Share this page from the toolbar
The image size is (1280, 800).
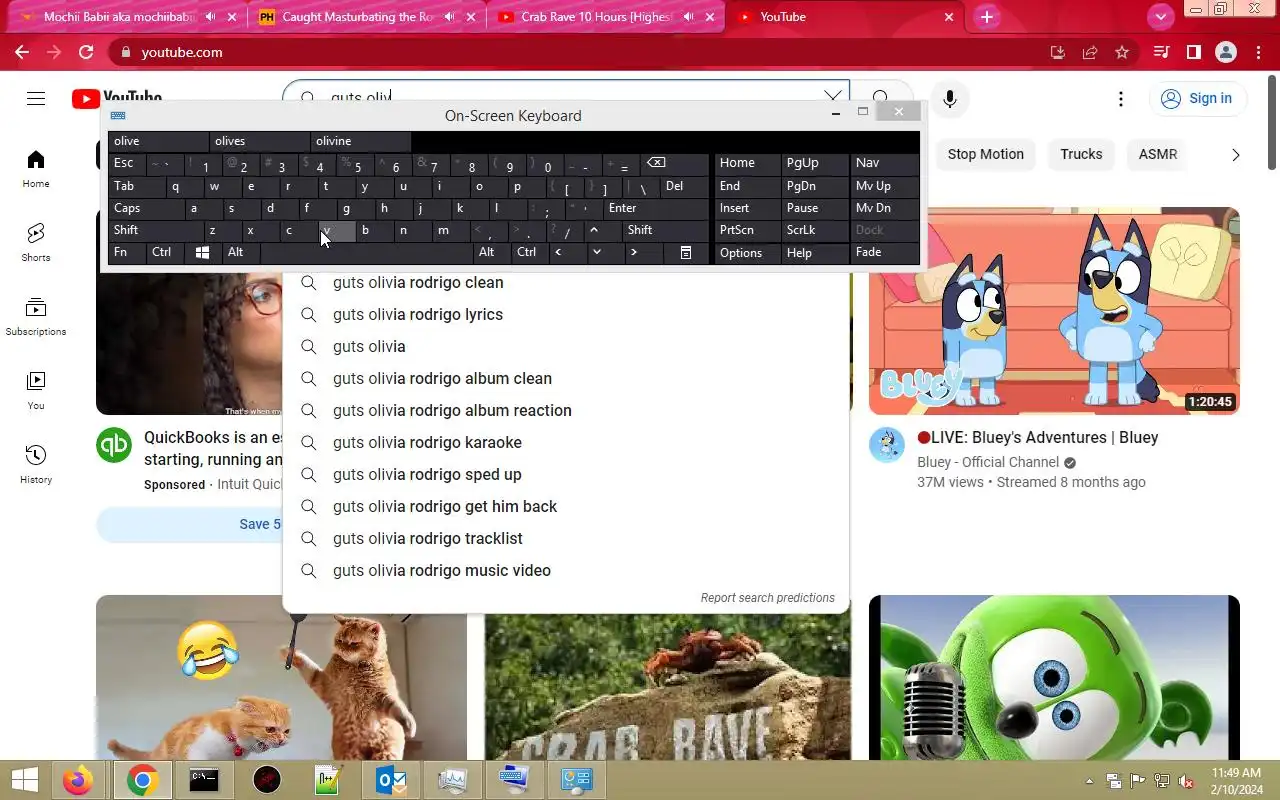pos(1090,52)
